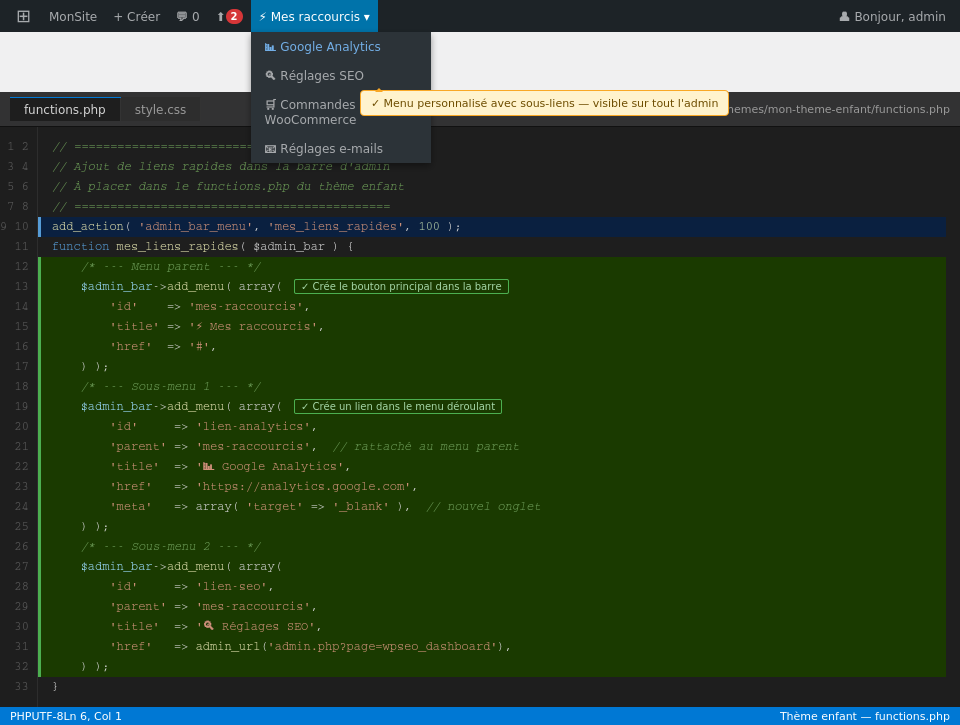This screenshot has height=725, width=960.
Task: Click Bonjour, admin account link
Action: [893, 17]
